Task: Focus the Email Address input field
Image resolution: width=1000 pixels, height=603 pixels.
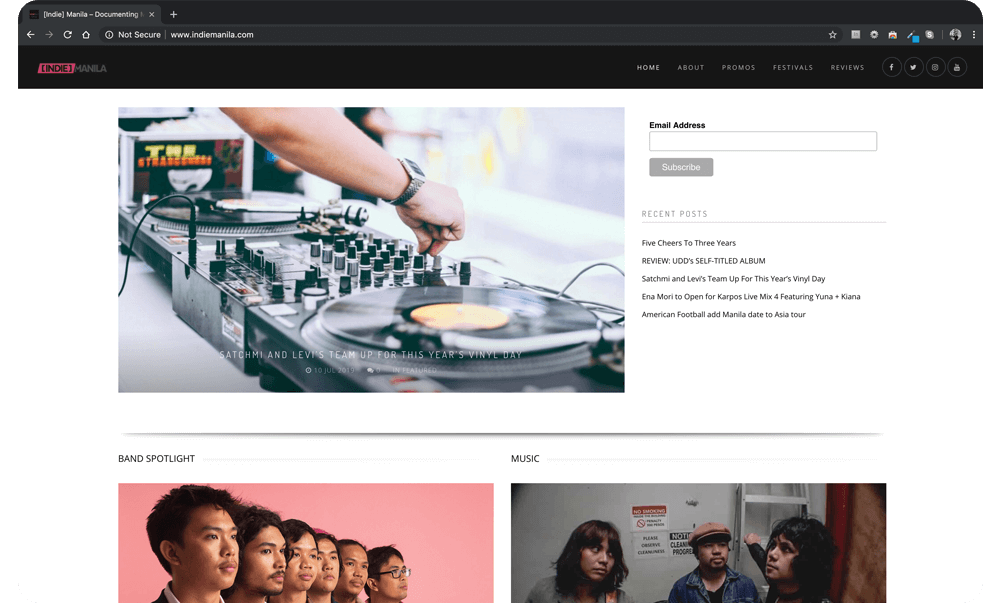Action: [762, 142]
